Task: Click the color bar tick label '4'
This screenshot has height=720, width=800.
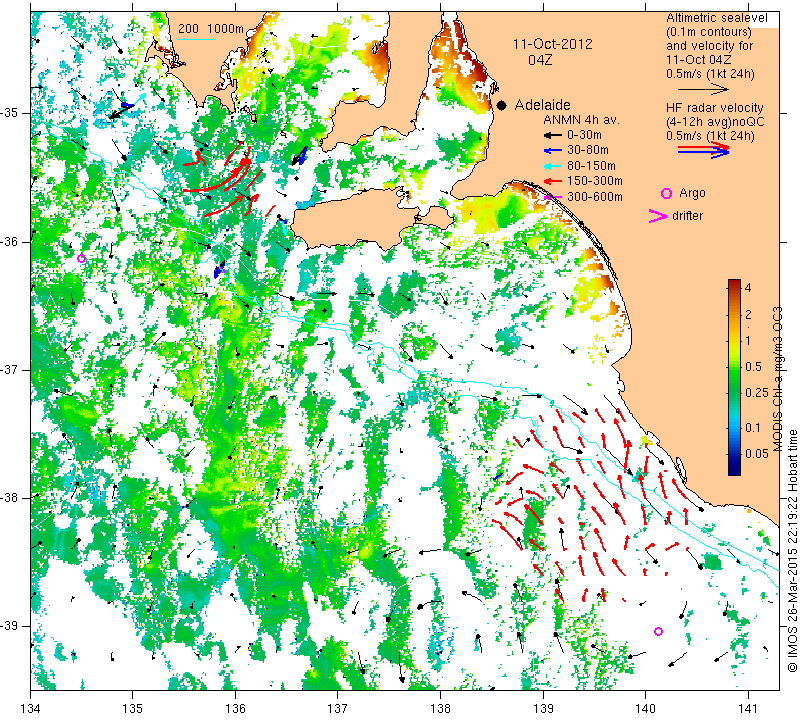Action: click(748, 288)
